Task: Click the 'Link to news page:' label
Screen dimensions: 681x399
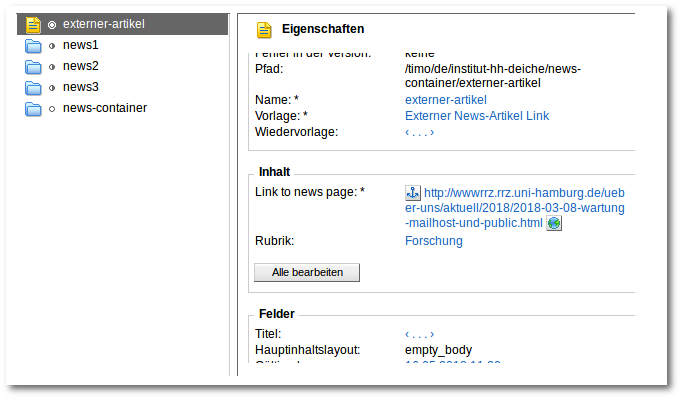Action: click(x=310, y=192)
